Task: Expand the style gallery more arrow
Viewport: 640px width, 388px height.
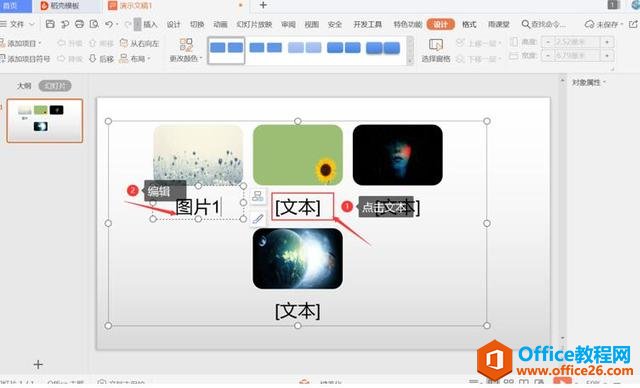Action: click(x=410, y=61)
